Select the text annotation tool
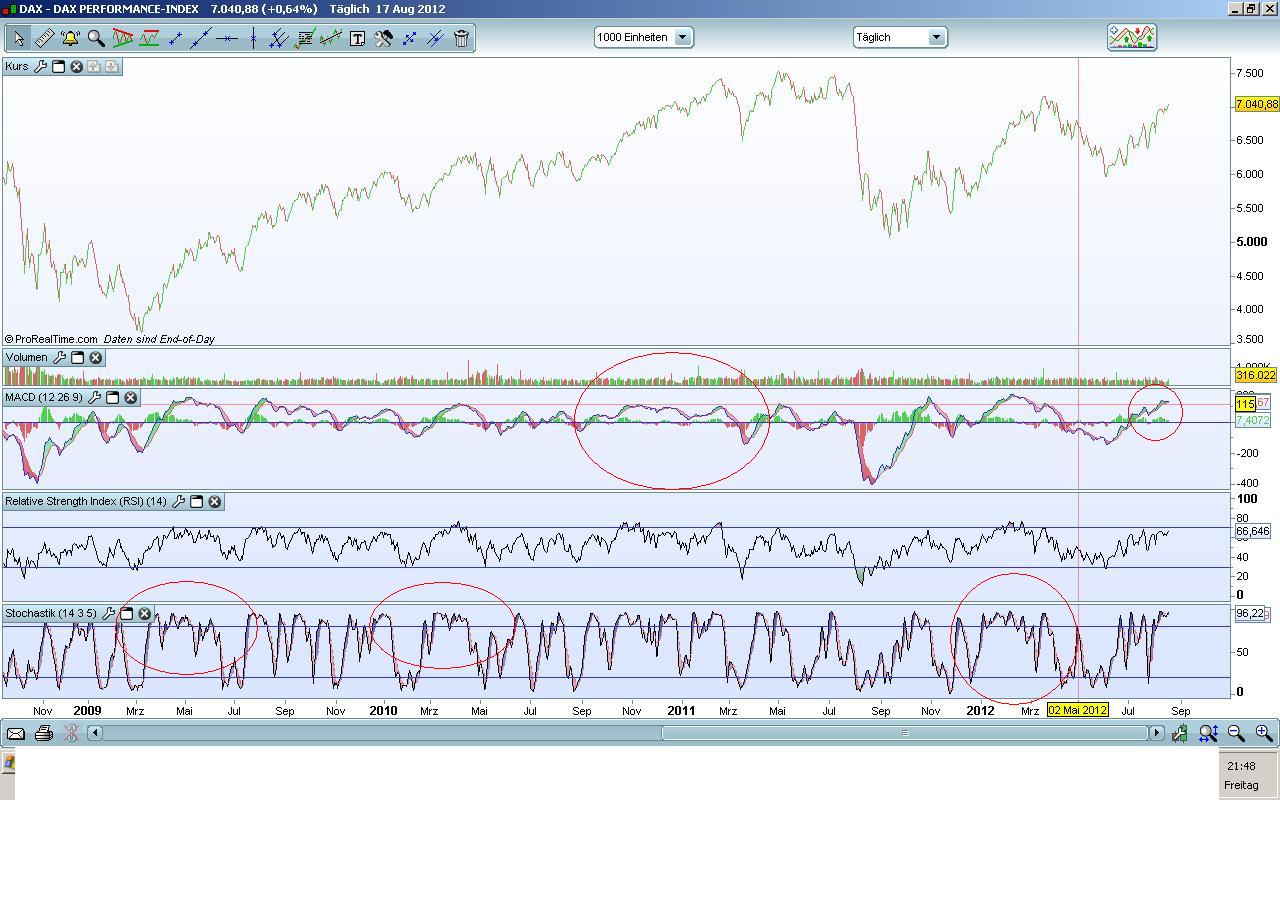The width and height of the screenshot is (1280, 900). pos(357,38)
